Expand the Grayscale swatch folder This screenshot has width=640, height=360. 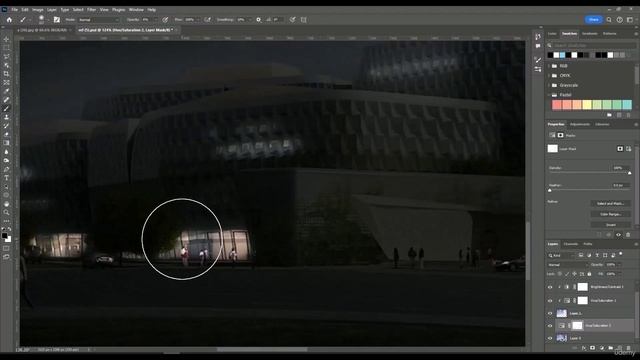click(x=549, y=85)
